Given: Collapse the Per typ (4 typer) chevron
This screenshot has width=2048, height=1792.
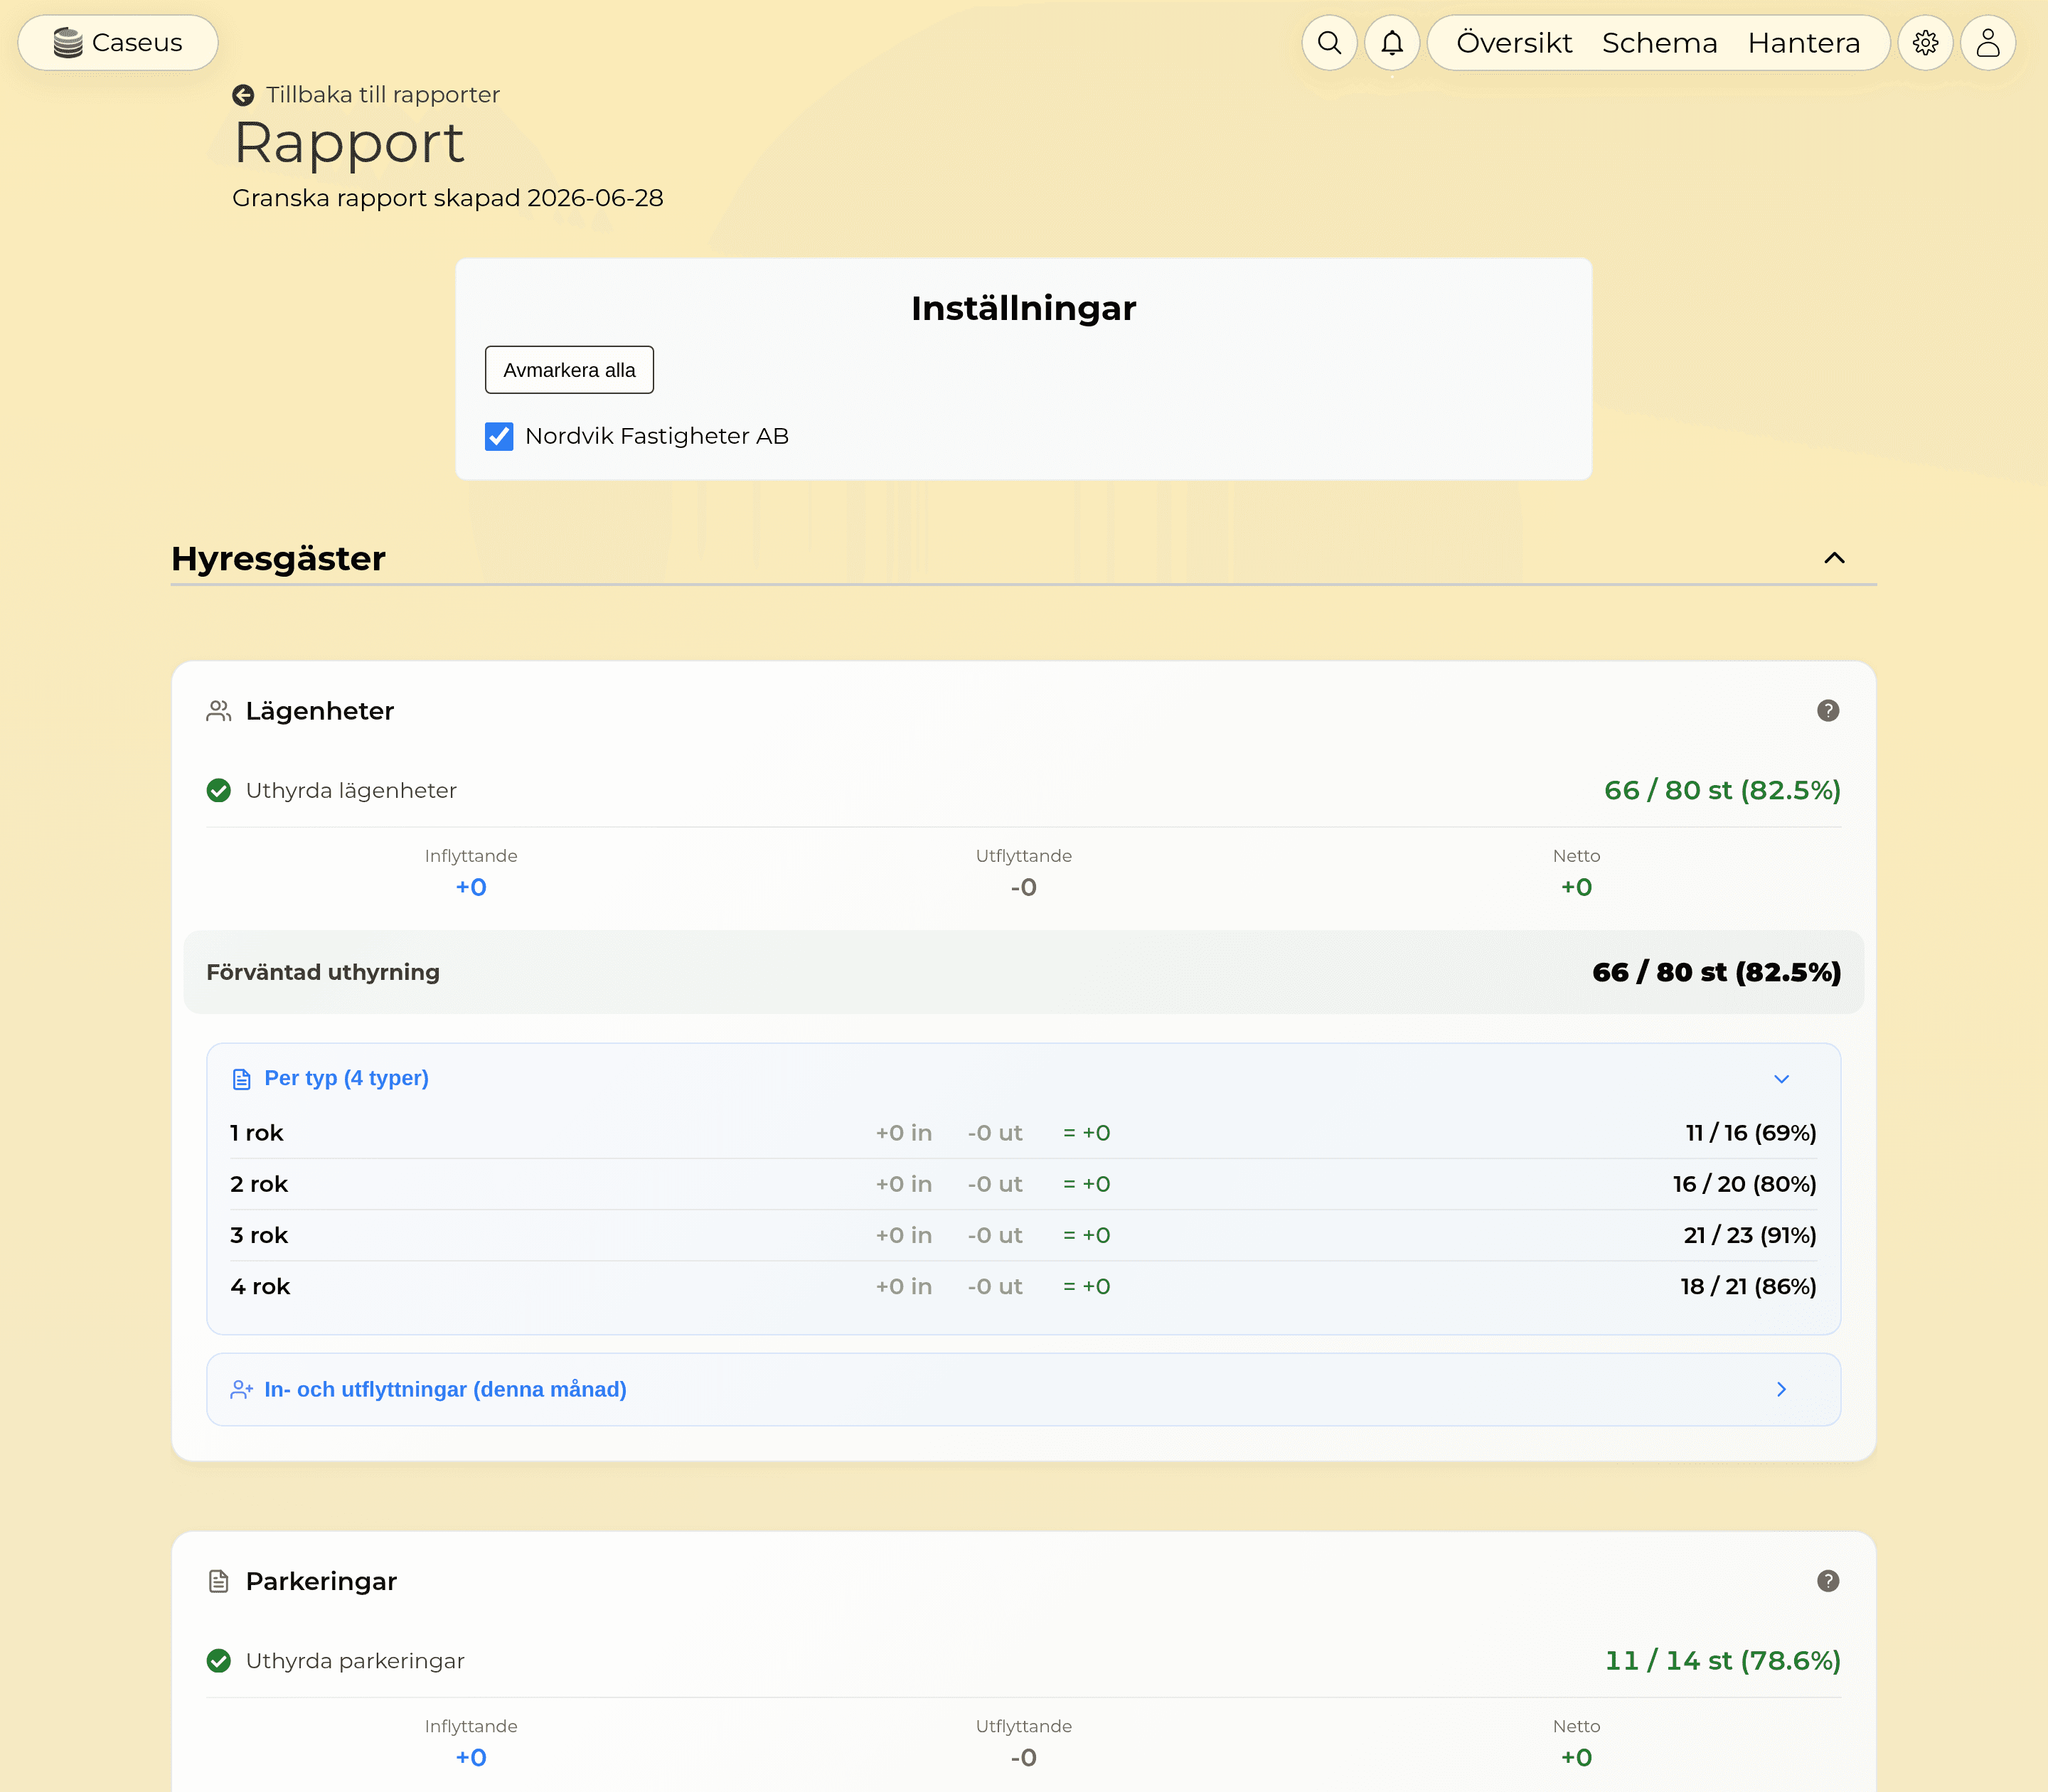Looking at the screenshot, I should coord(1781,1079).
